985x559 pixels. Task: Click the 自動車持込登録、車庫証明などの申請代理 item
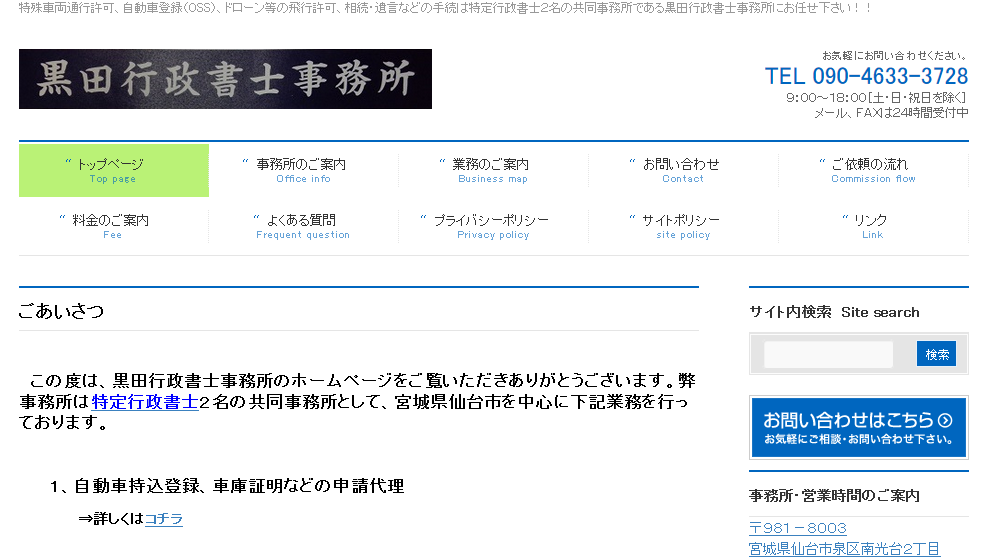[x=239, y=486]
